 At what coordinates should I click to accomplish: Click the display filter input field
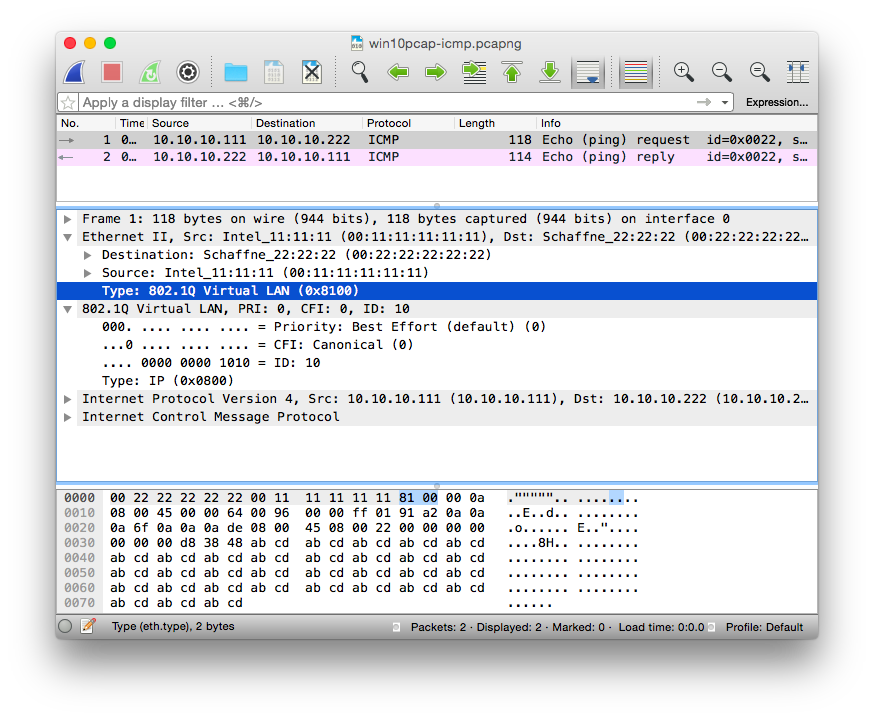click(387, 103)
